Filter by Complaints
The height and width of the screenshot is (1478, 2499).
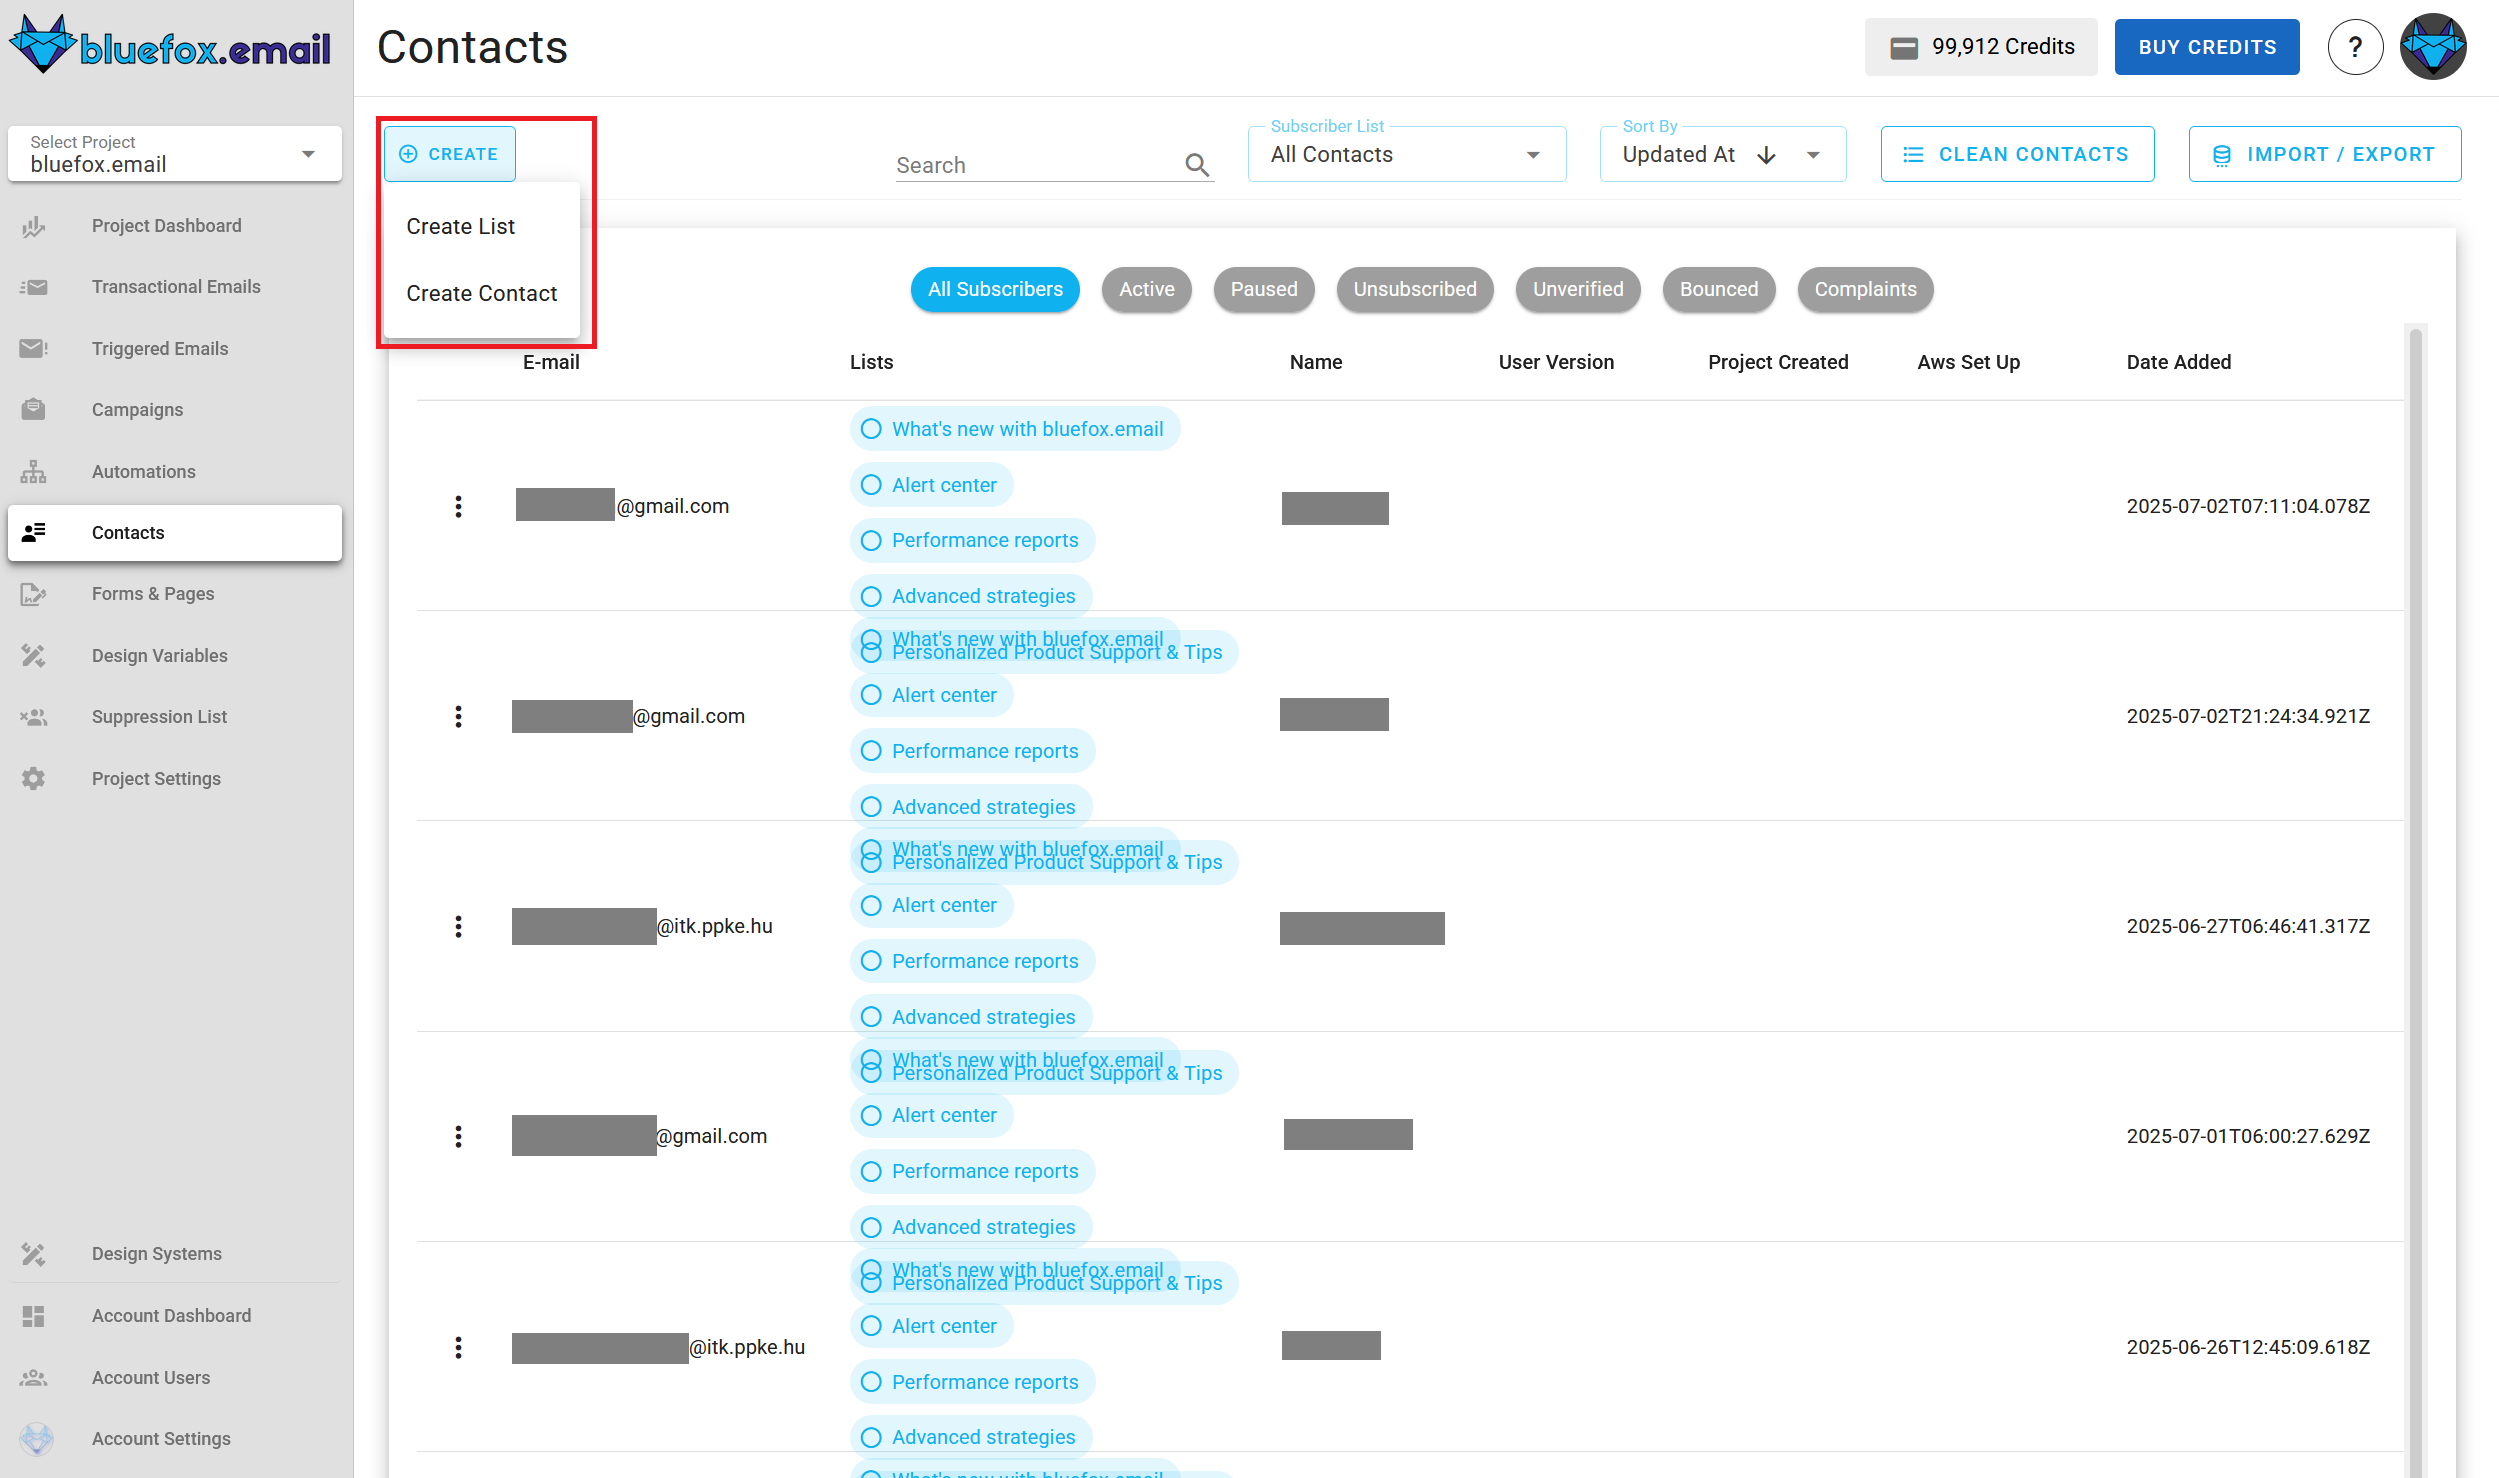pyautogui.click(x=1865, y=289)
